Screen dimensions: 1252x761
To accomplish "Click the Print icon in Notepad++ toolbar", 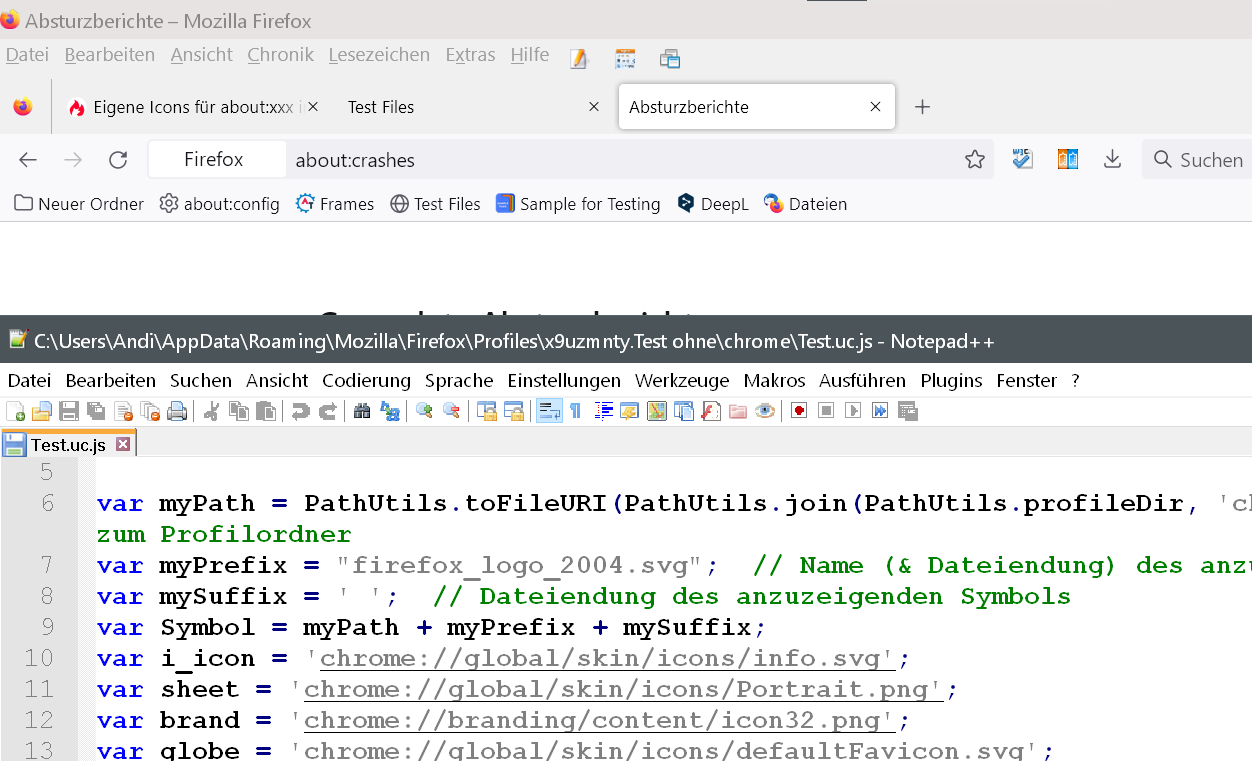I will 177,411.
